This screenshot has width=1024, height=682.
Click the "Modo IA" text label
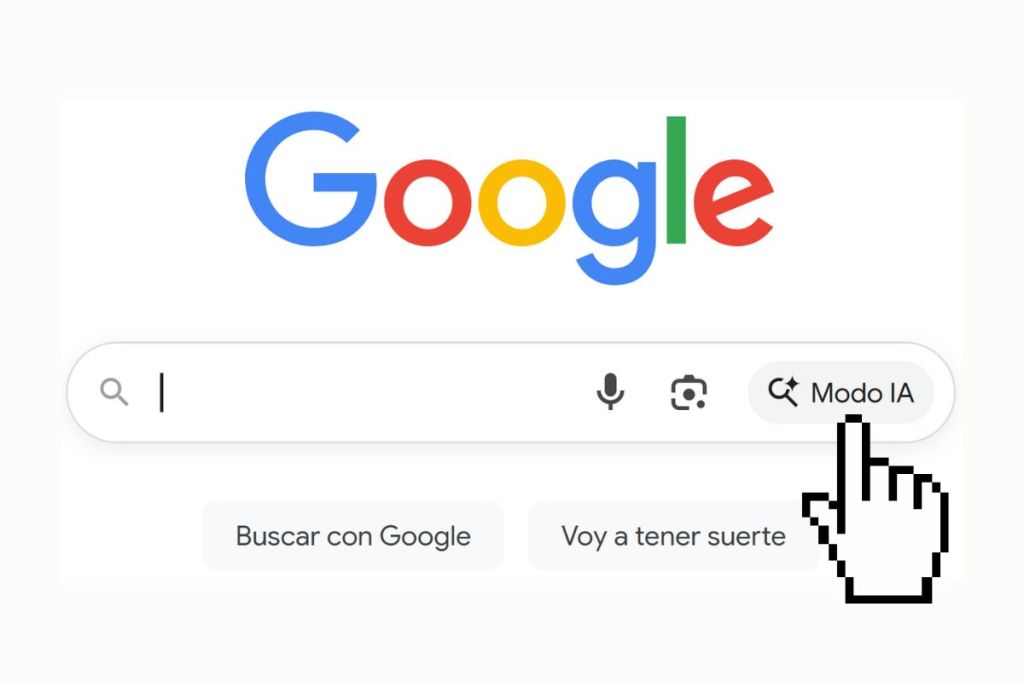pos(862,393)
